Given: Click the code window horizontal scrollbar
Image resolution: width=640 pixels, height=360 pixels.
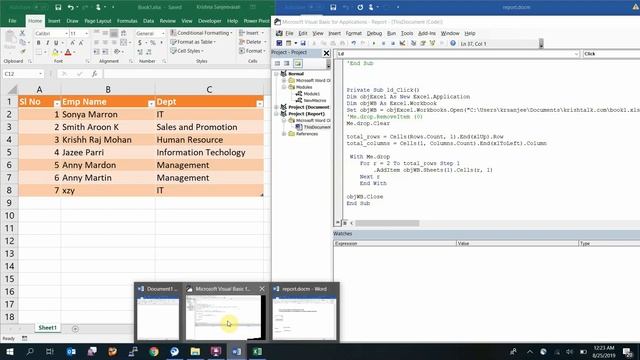Looking at the screenshot, I should pos(387,223).
